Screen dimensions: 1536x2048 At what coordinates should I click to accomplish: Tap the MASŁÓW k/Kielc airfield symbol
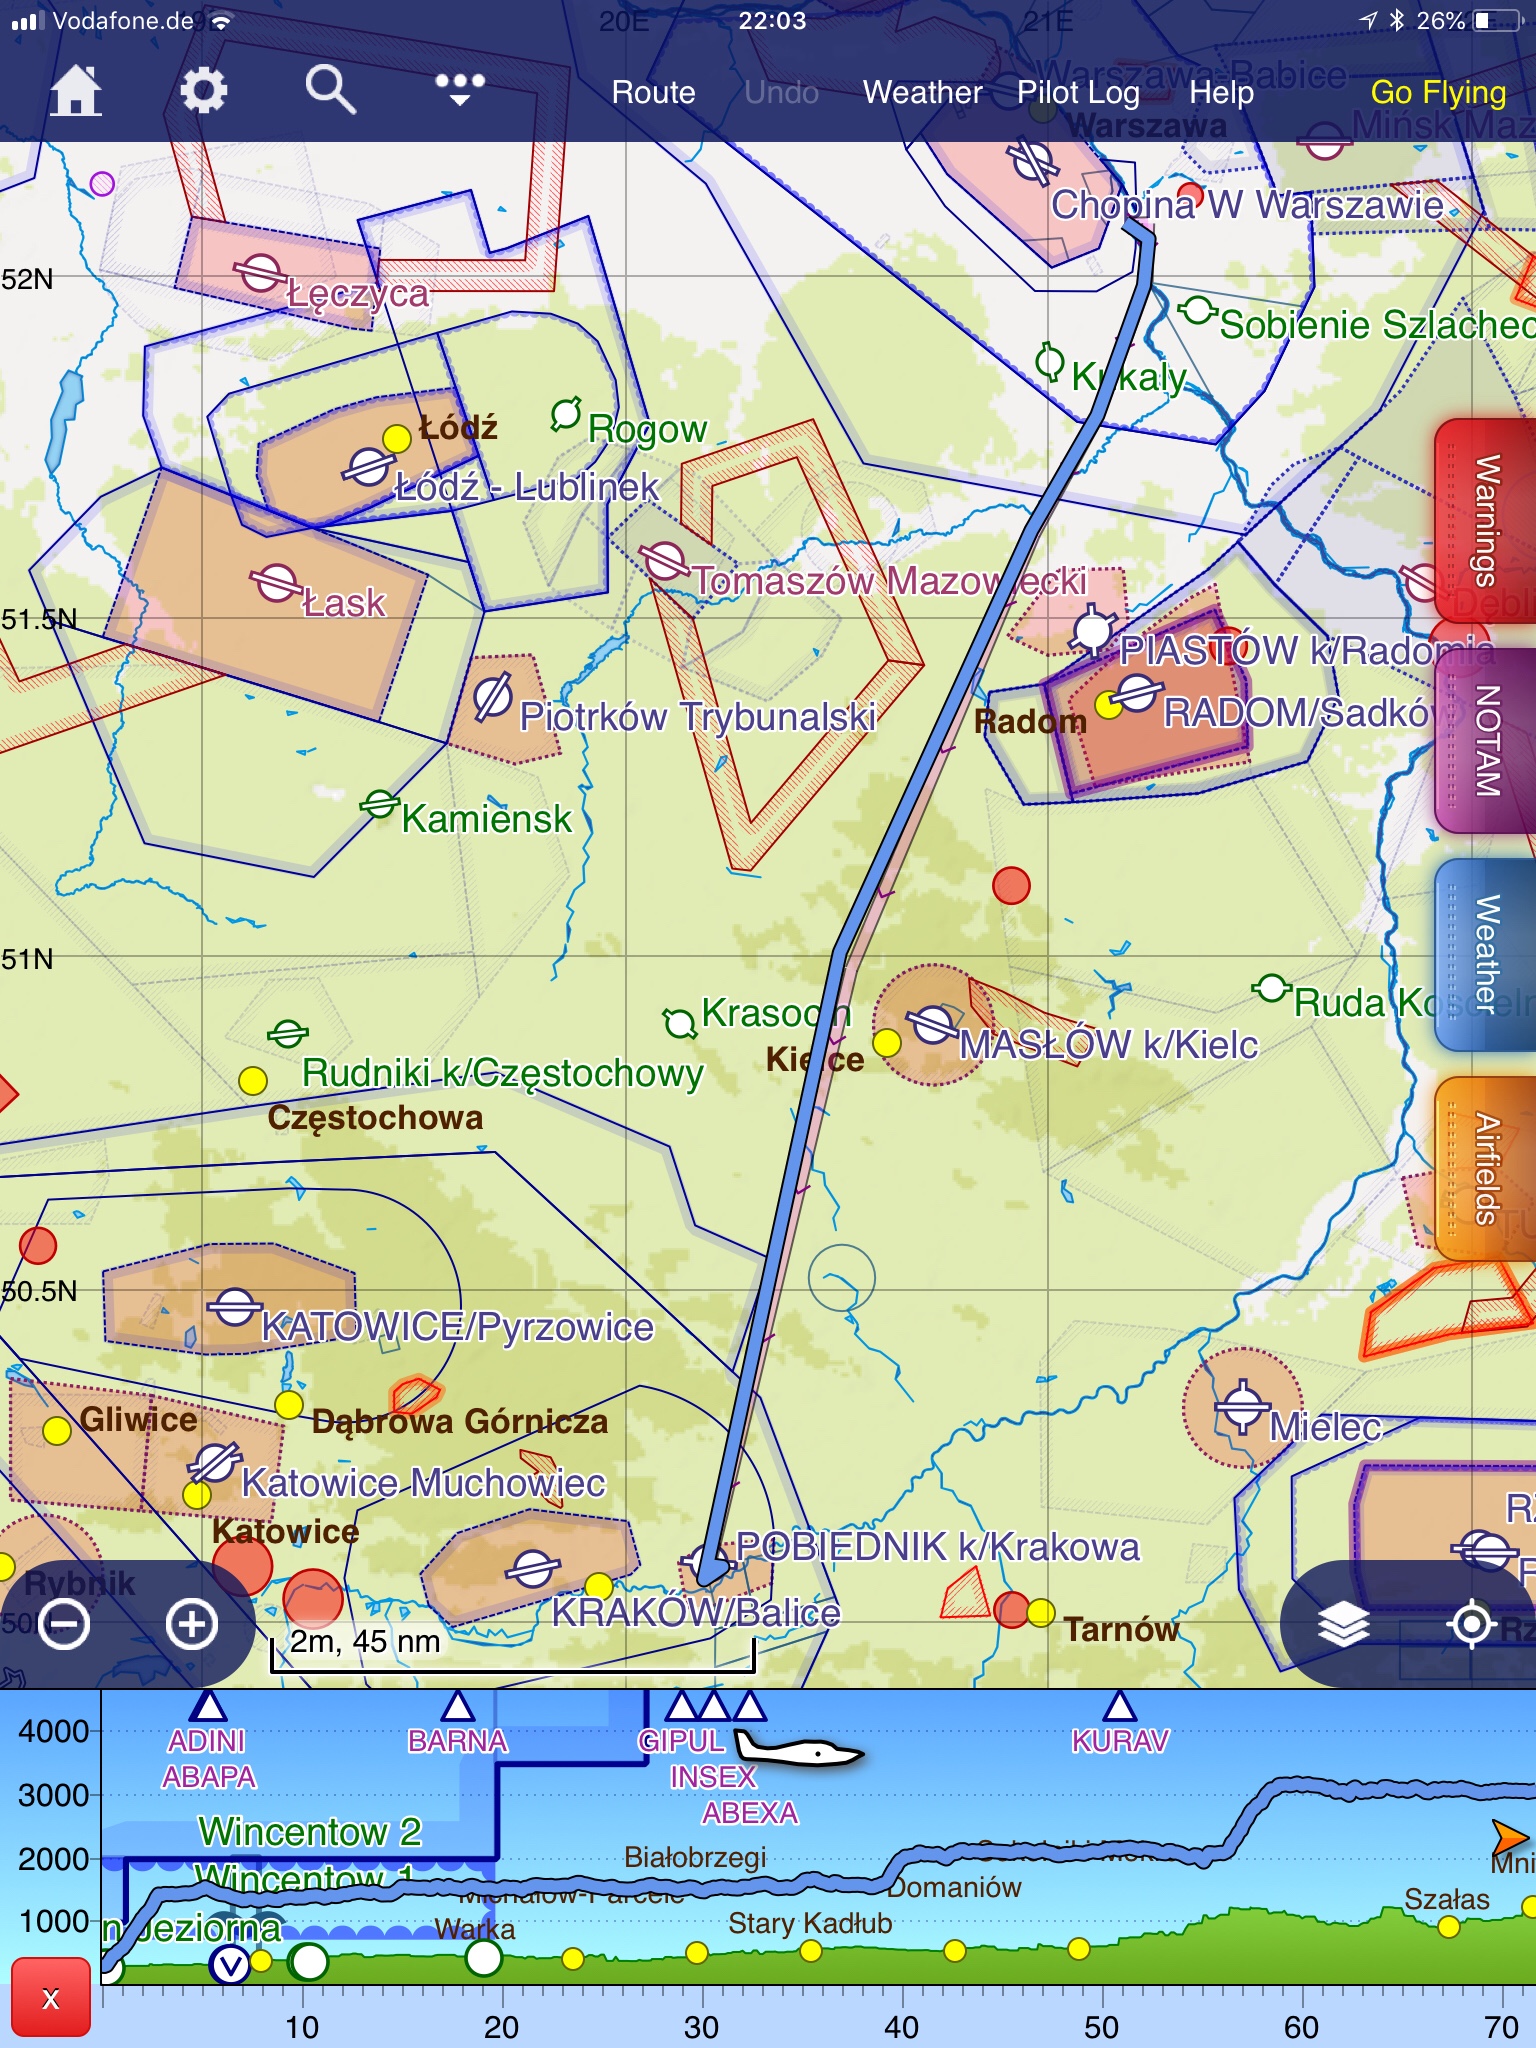(x=933, y=1025)
